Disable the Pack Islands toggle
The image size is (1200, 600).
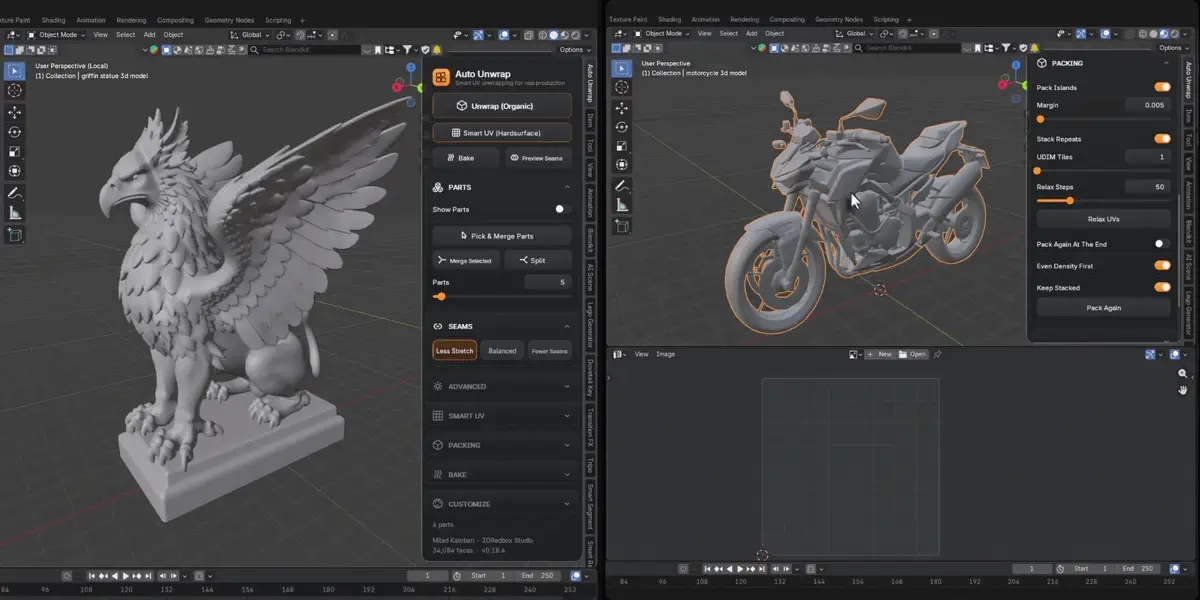tap(1162, 87)
